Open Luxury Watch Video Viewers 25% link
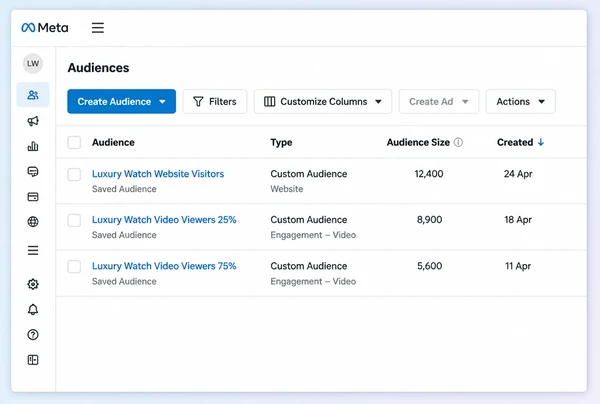Viewport: 600px width, 404px height. pyautogui.click(x=164, y=220)
